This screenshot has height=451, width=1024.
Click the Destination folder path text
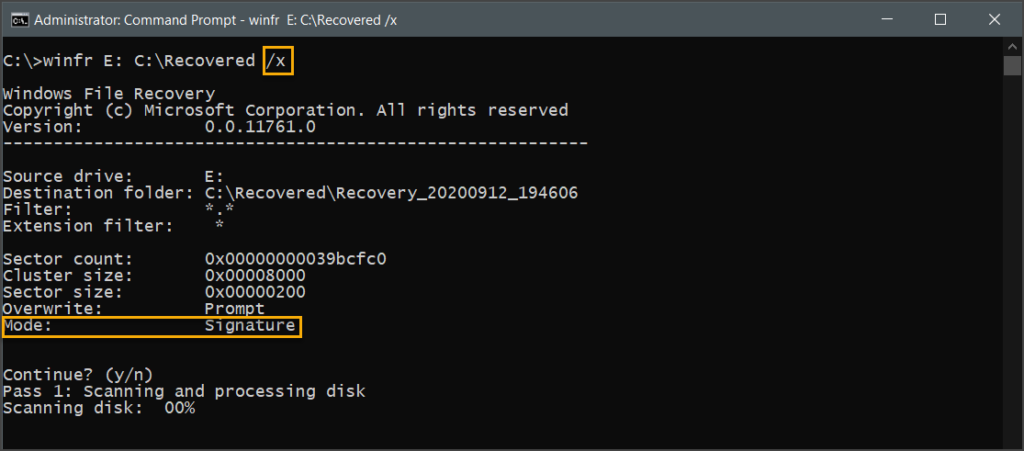tap(391, 193)
